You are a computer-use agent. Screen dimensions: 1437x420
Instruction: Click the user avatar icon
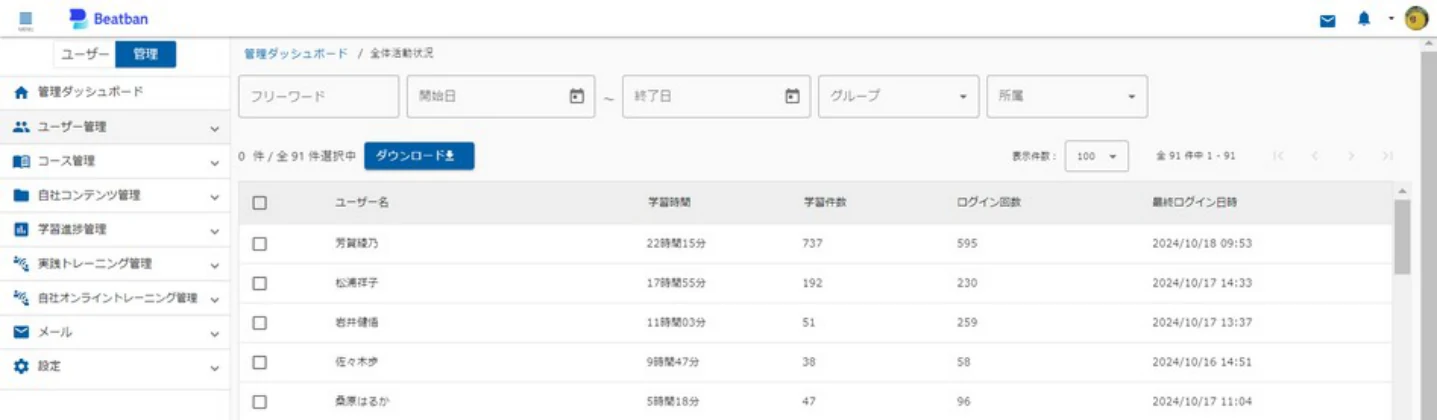(1416, 19)
